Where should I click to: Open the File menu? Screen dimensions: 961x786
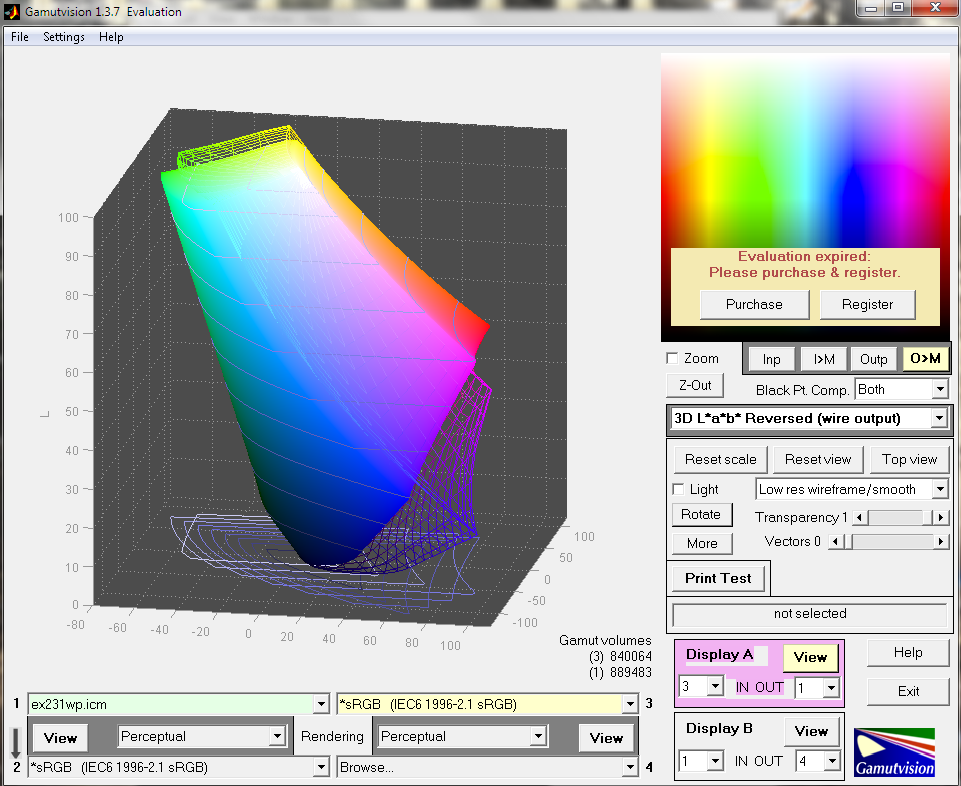tap(20, 37)
